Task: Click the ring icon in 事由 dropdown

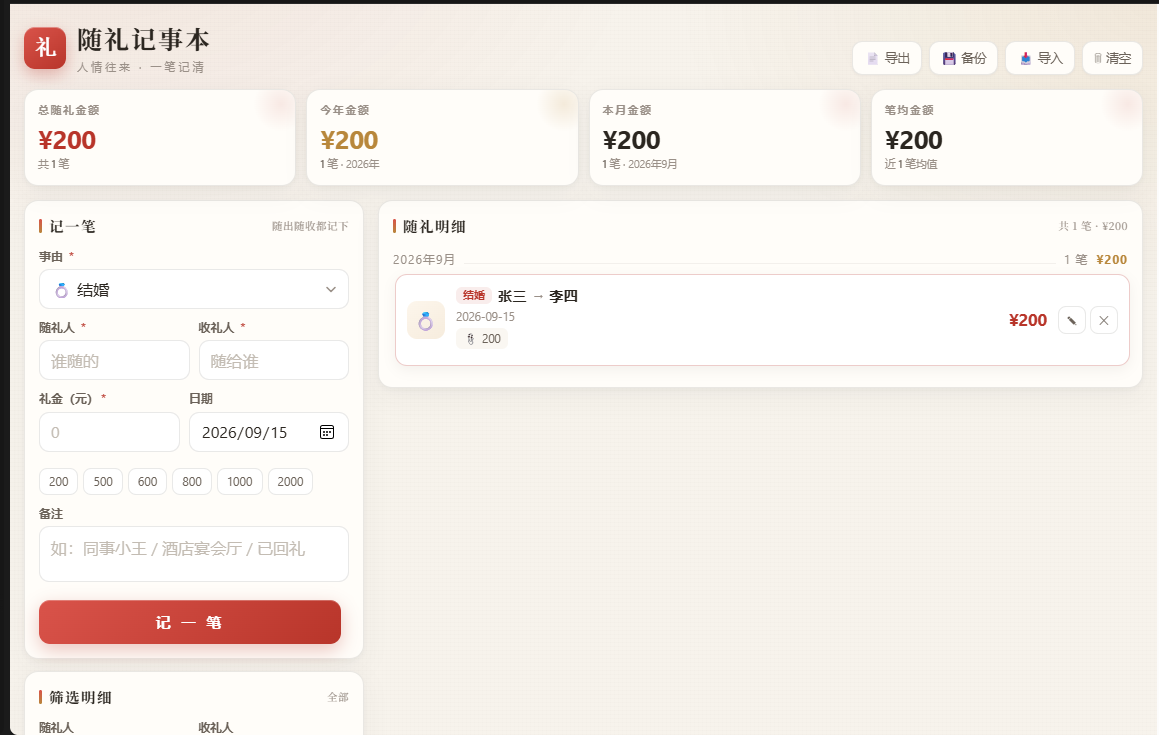Action: click(61, 290)
